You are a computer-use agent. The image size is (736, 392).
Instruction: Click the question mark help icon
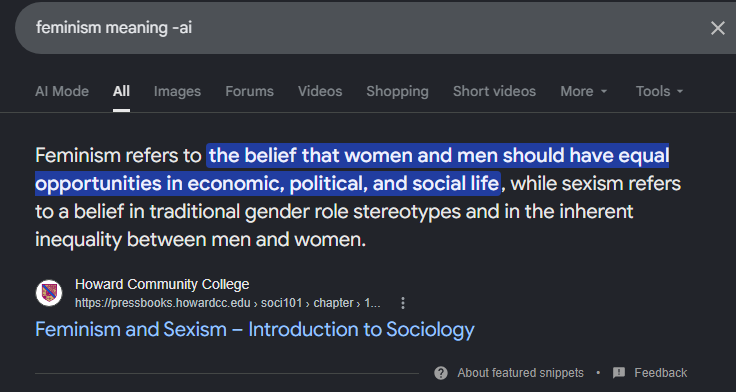[x=441, y=373]
